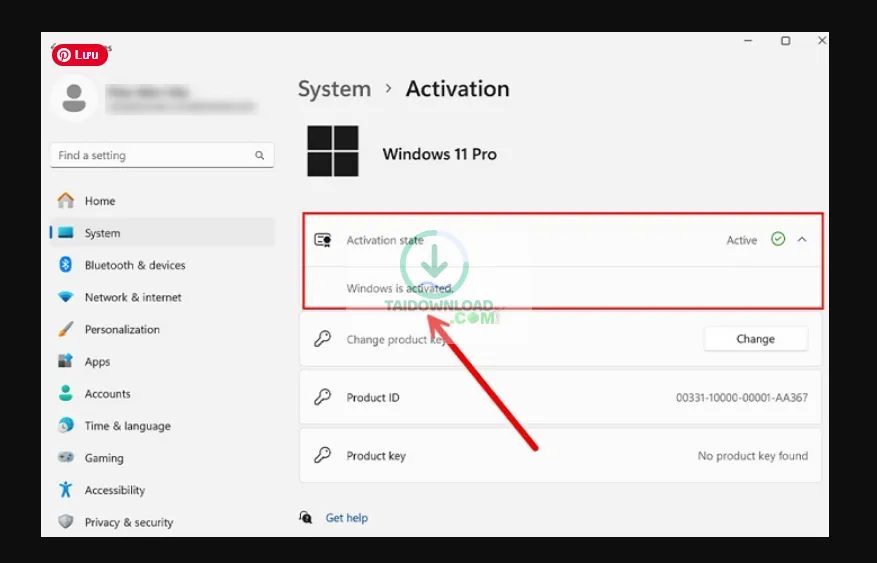
Task: Open the Apps settings page
Action: coord(162,361)
